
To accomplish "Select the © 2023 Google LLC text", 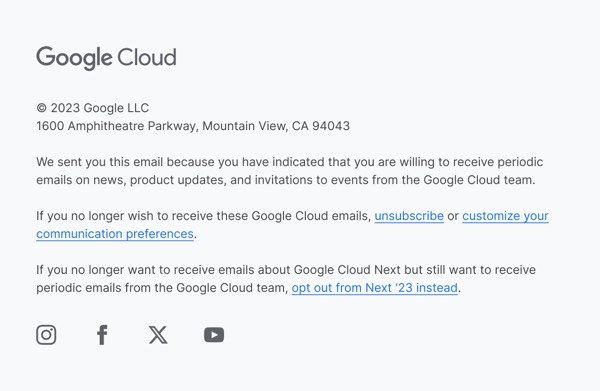I will 93,108.
